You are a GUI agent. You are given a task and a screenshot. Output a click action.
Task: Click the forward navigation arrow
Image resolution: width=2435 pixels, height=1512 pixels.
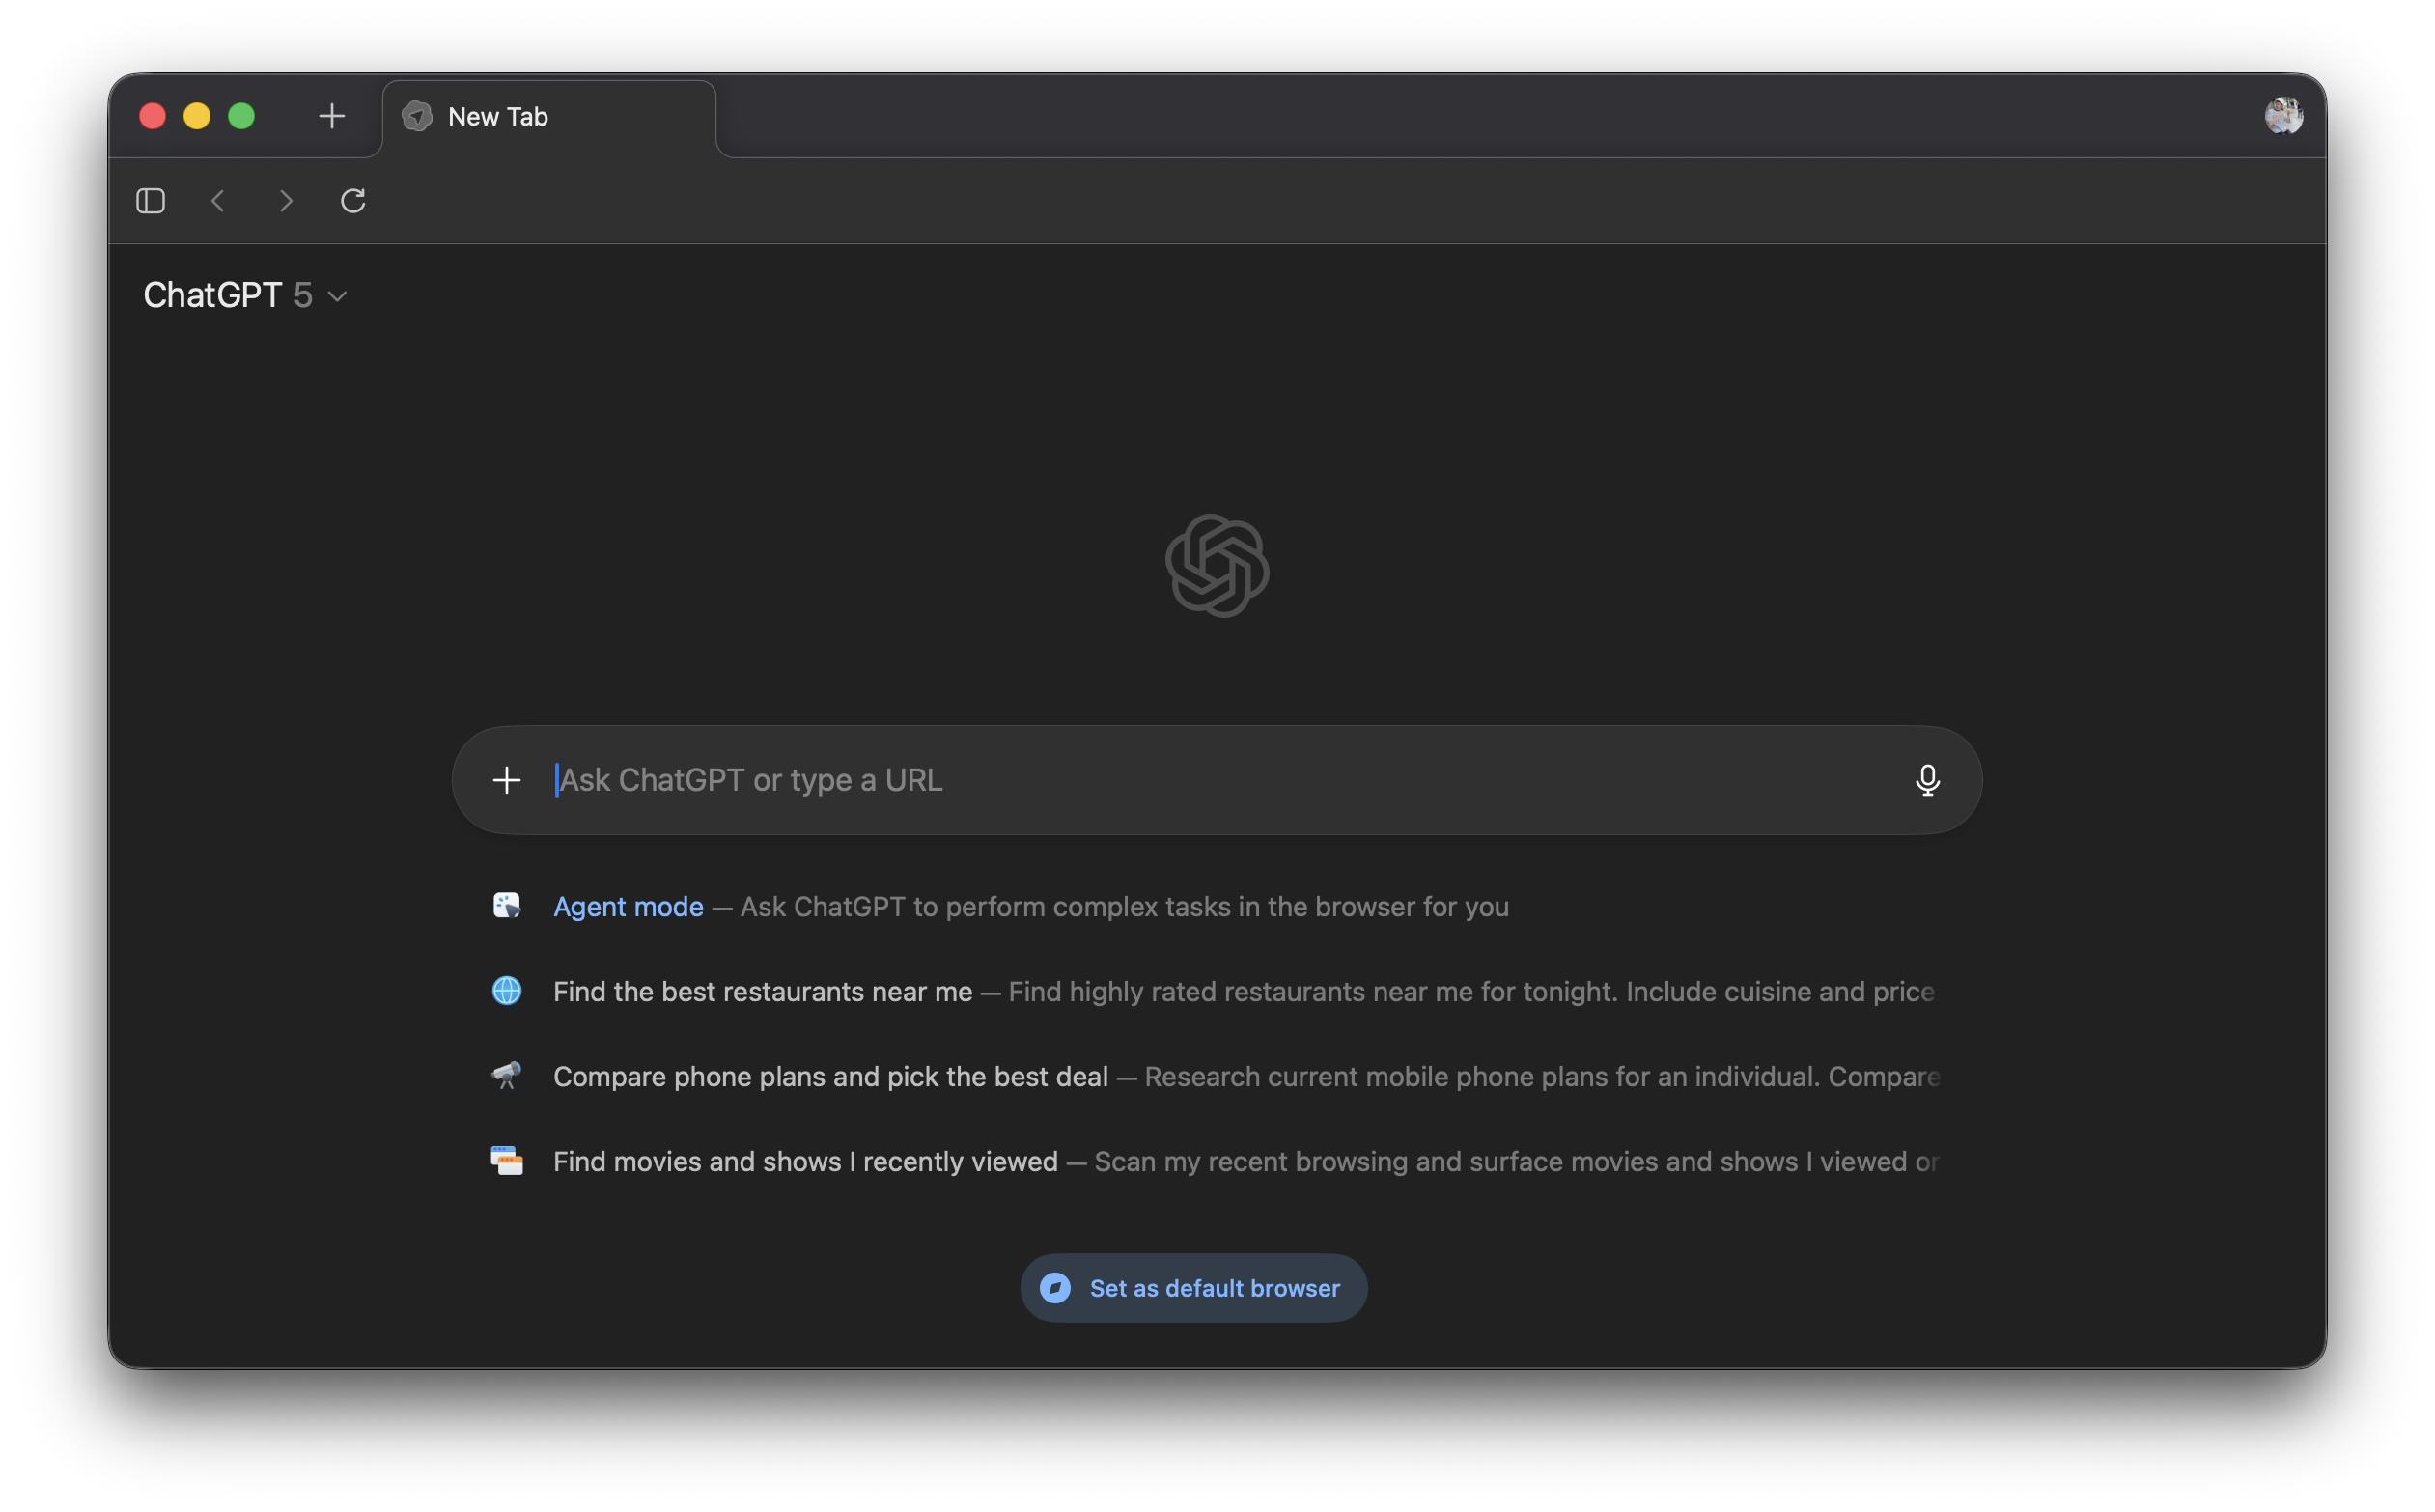(286, 201)
